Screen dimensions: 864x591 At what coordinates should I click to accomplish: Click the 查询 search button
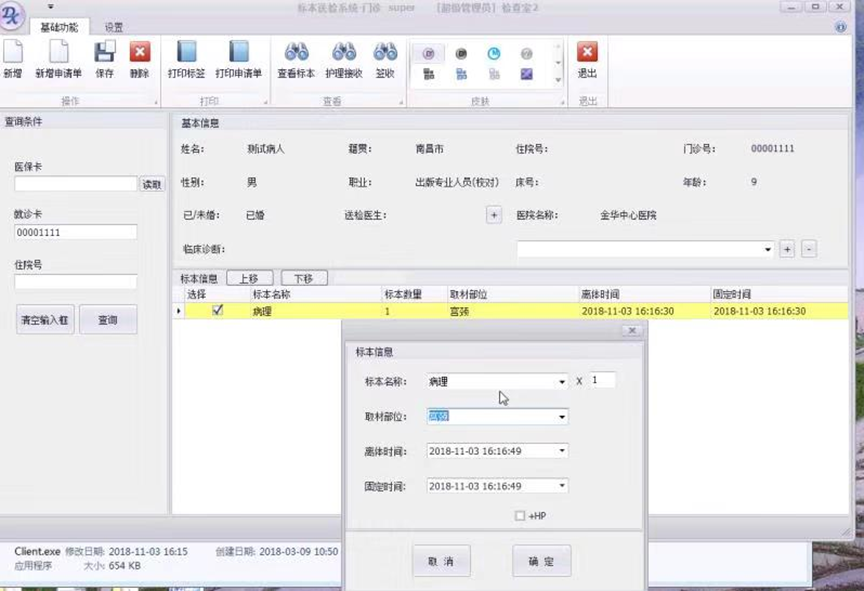pos(108,319)
